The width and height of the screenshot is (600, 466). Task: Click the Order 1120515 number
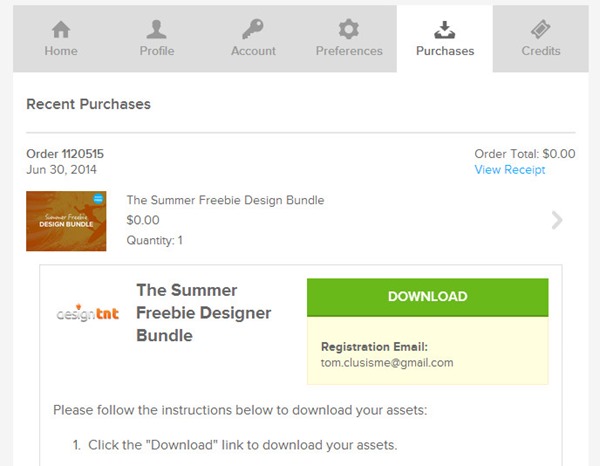click(65, 154)
